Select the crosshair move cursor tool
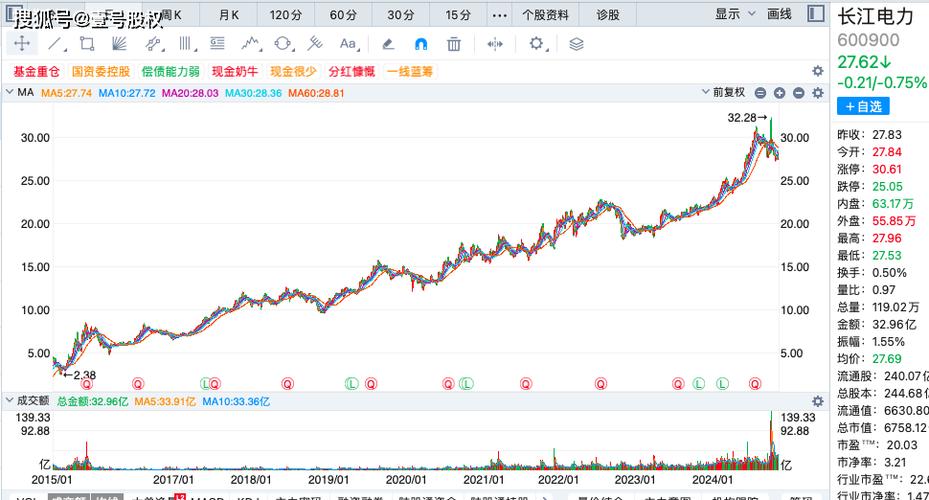Viewport: 929px width, 500px height. 22,44
